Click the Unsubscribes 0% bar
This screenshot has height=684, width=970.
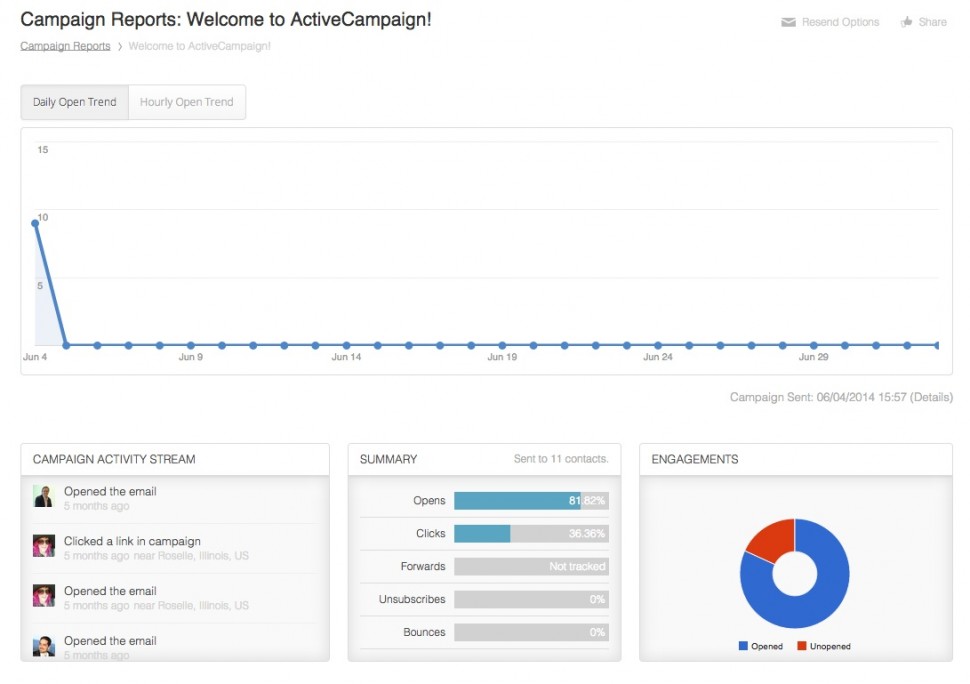[531, 599]
